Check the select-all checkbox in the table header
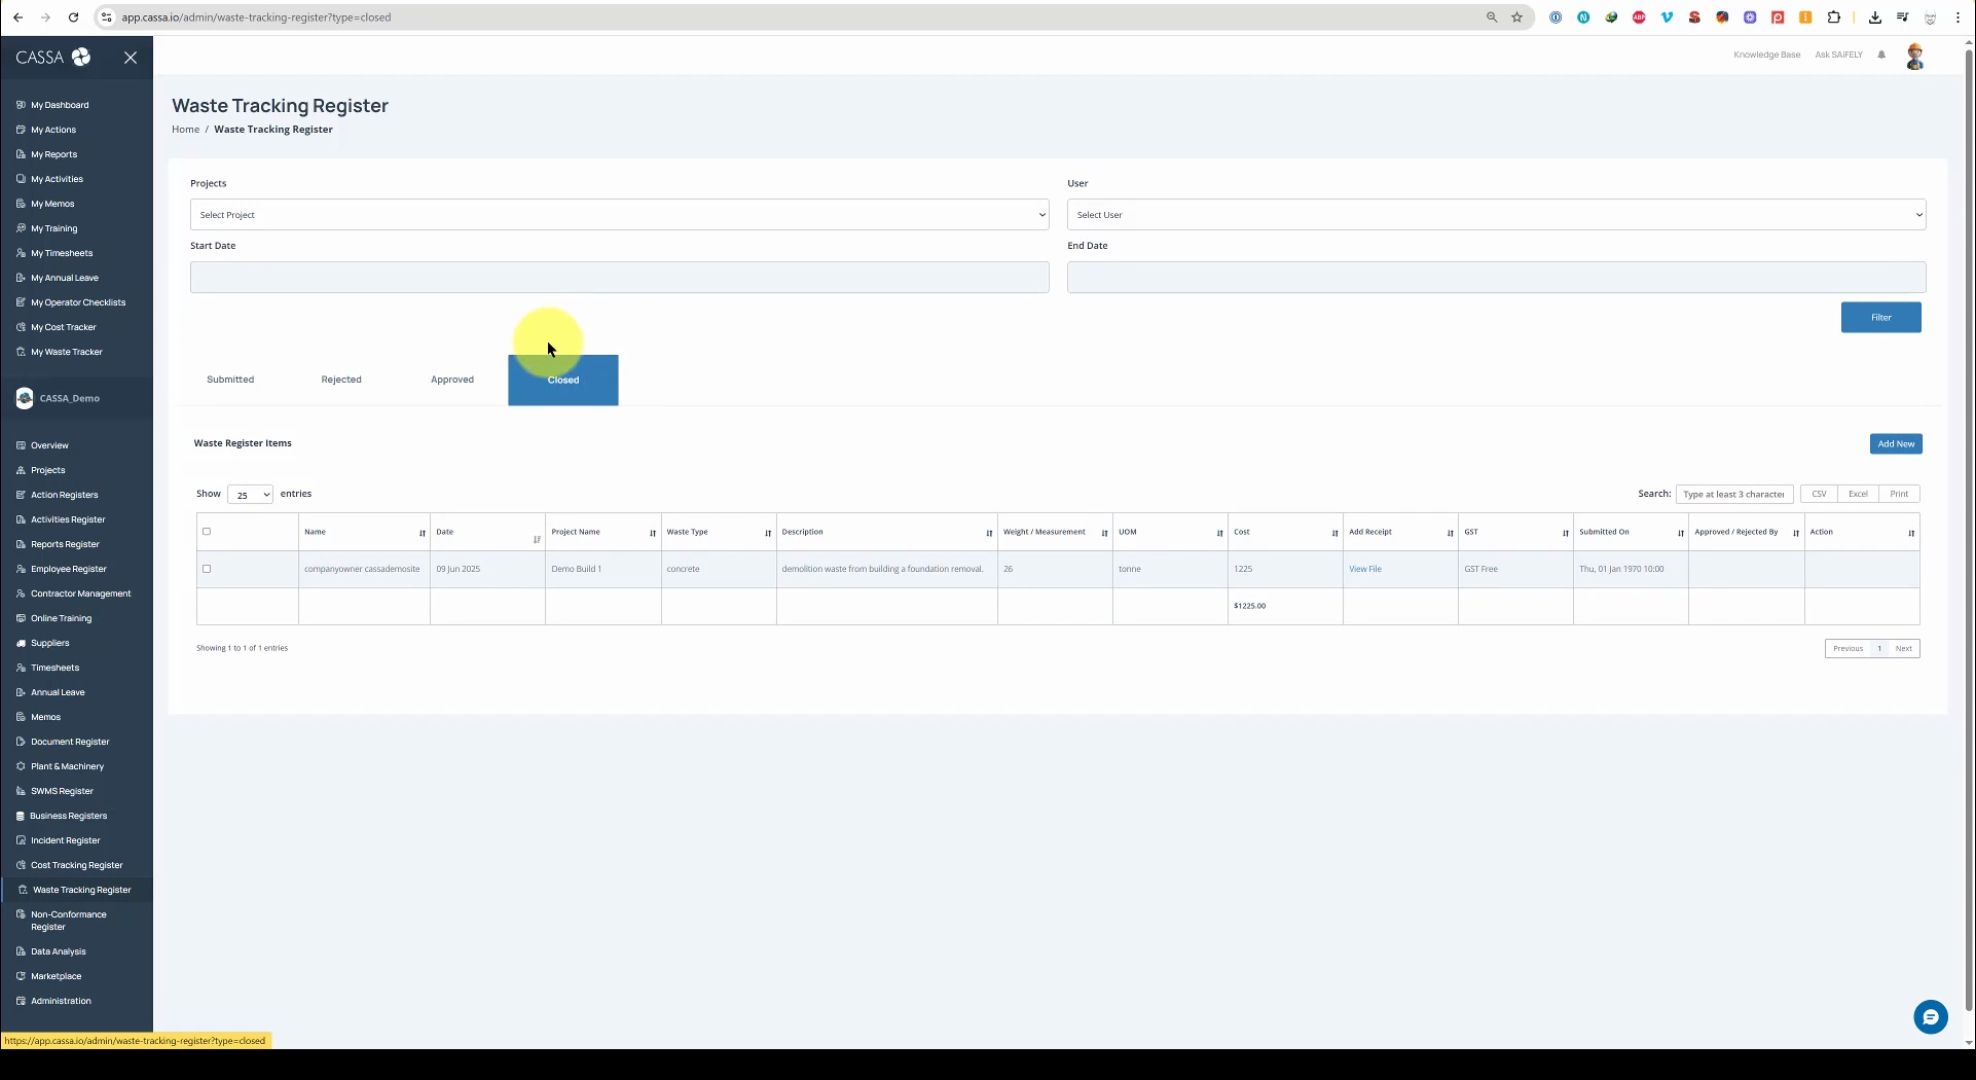Screen dimensions: 1976x1080 [x=207, y=532]
